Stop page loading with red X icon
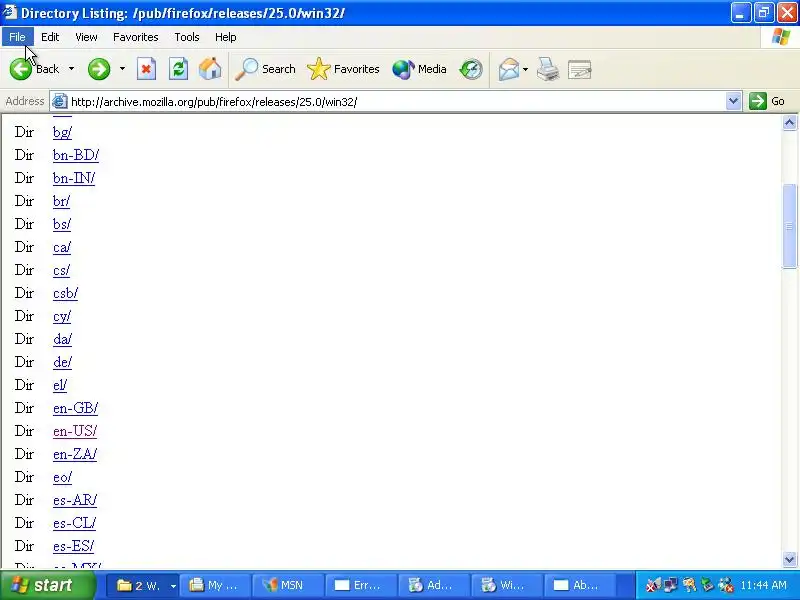Viewport: 800px width, 600px height. 146,69
